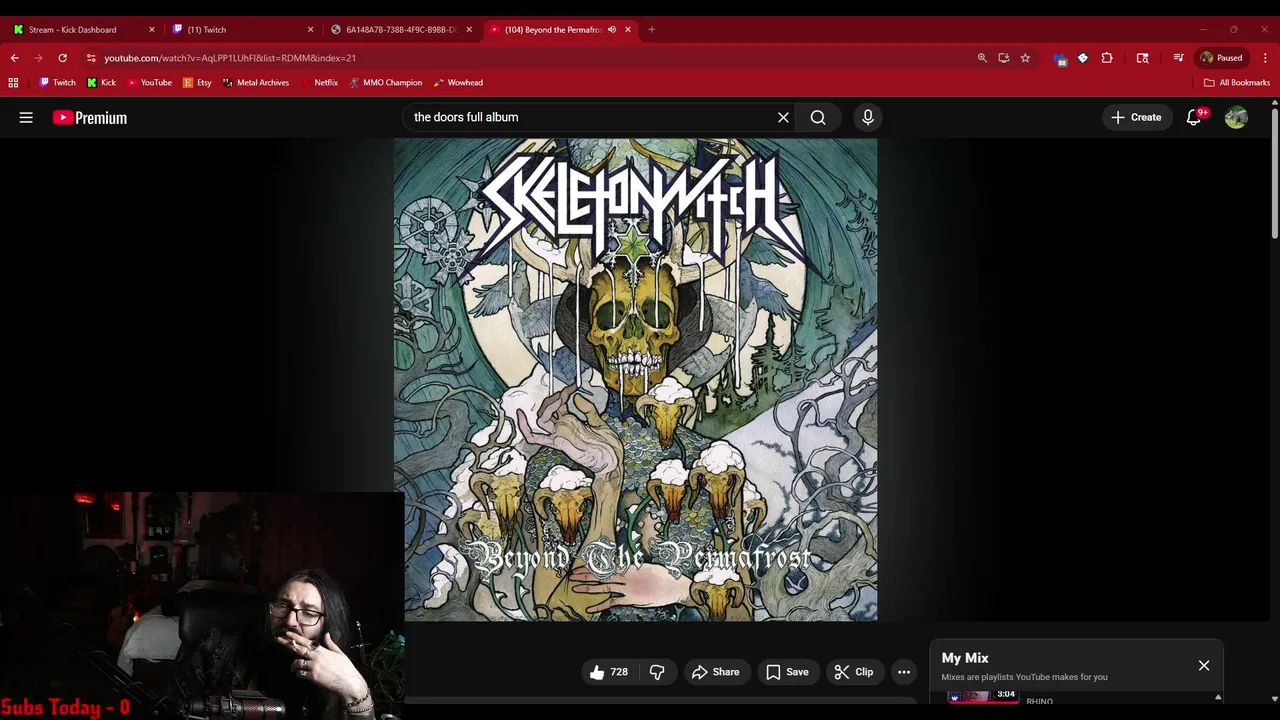Close the Stream - Kick Dashboard tab
Screen dimensions: 1280x720
151,30
